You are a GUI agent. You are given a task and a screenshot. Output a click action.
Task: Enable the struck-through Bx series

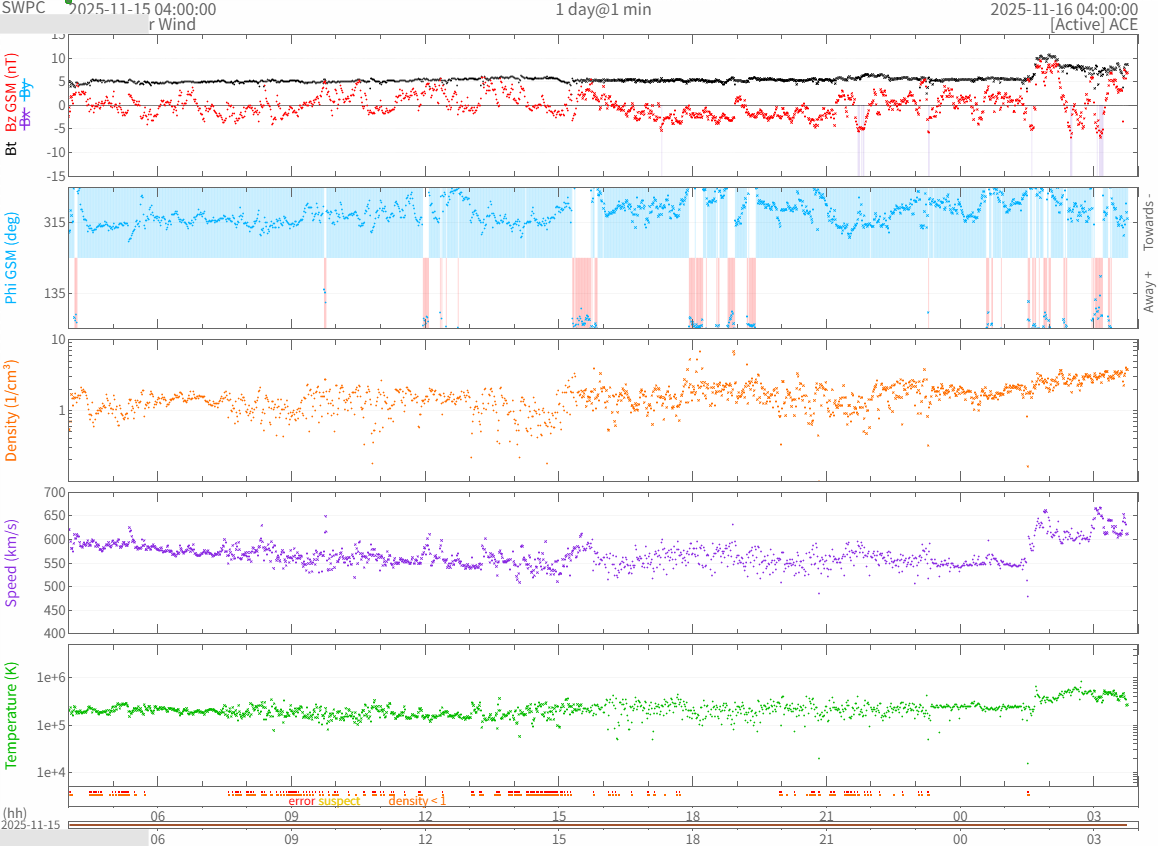[27, 115]
